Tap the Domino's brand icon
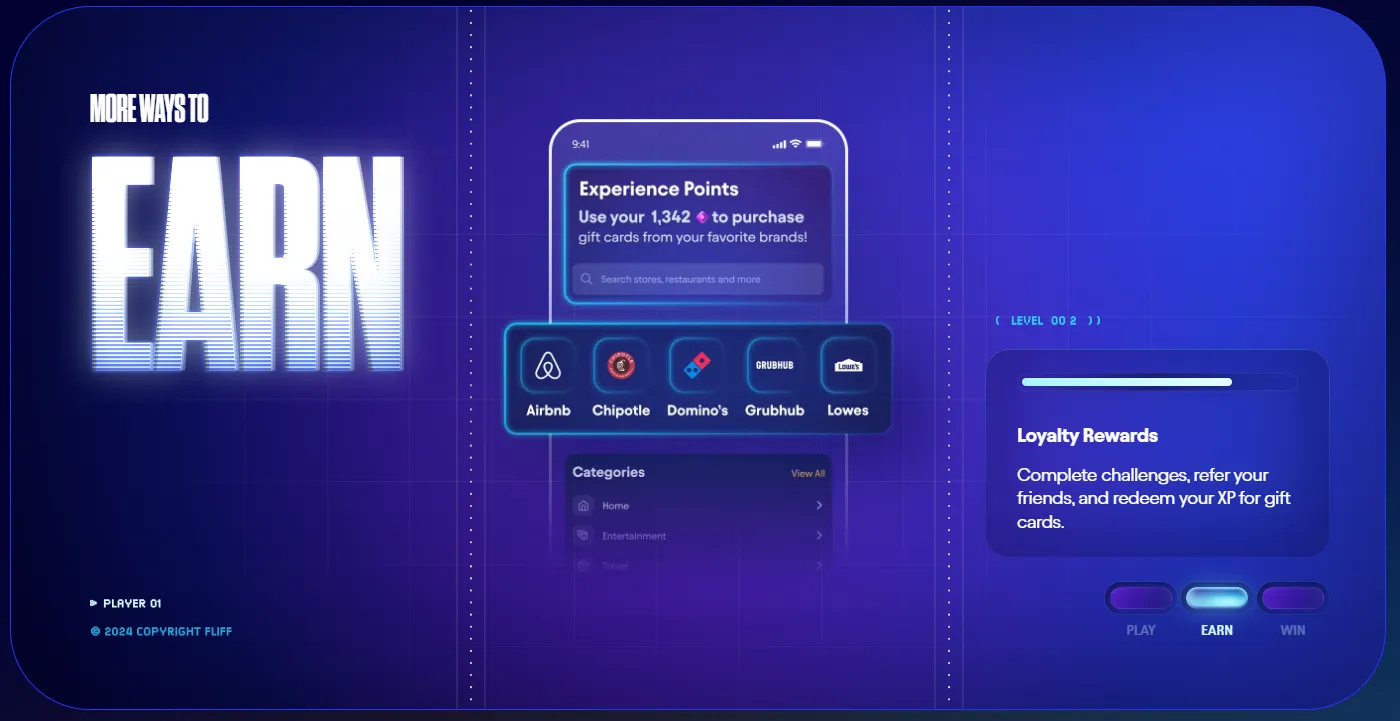The width and height of the screenshot is (1400, 721). [x=697, y=366]
